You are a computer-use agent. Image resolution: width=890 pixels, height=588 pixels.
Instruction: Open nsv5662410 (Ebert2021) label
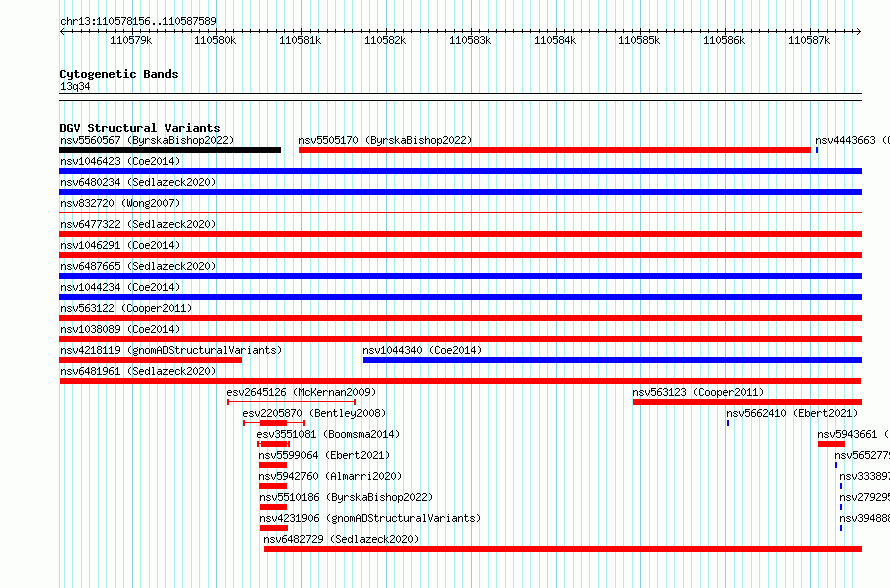tap(793, 413)
